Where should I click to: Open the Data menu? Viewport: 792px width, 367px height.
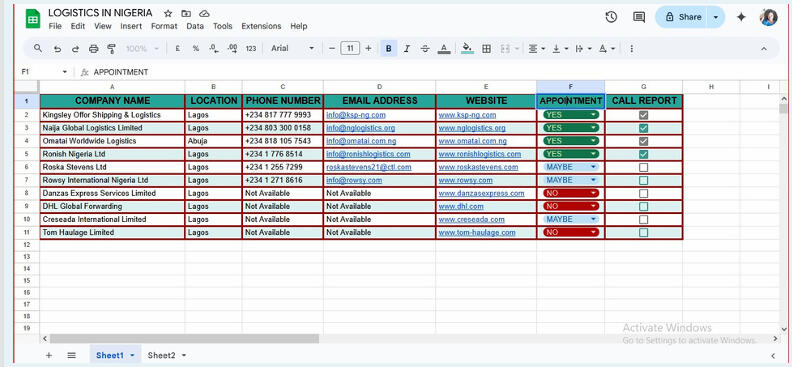point(195,26)
